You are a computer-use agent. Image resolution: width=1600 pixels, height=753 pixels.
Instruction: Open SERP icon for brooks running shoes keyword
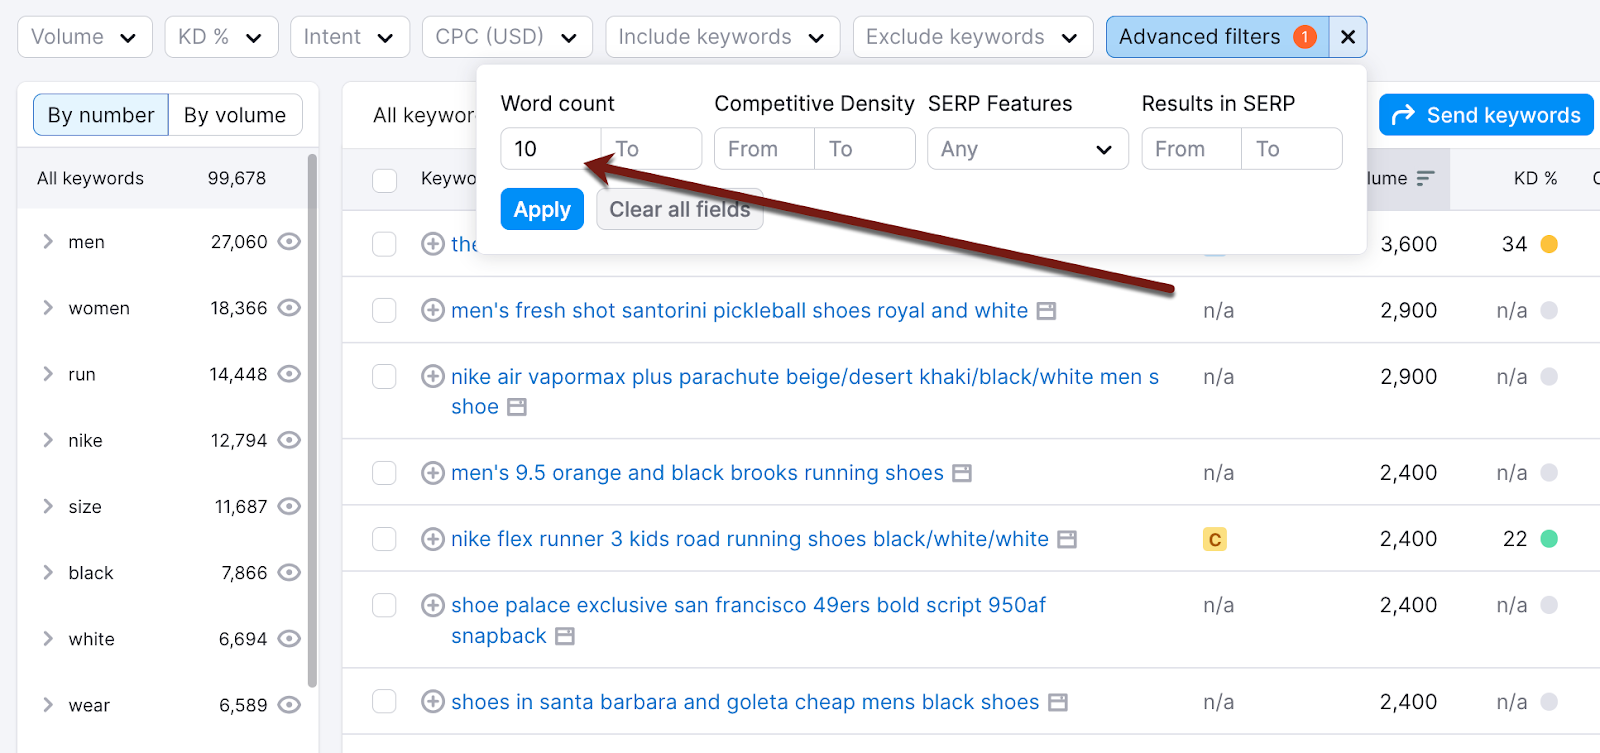click(962, 473)
